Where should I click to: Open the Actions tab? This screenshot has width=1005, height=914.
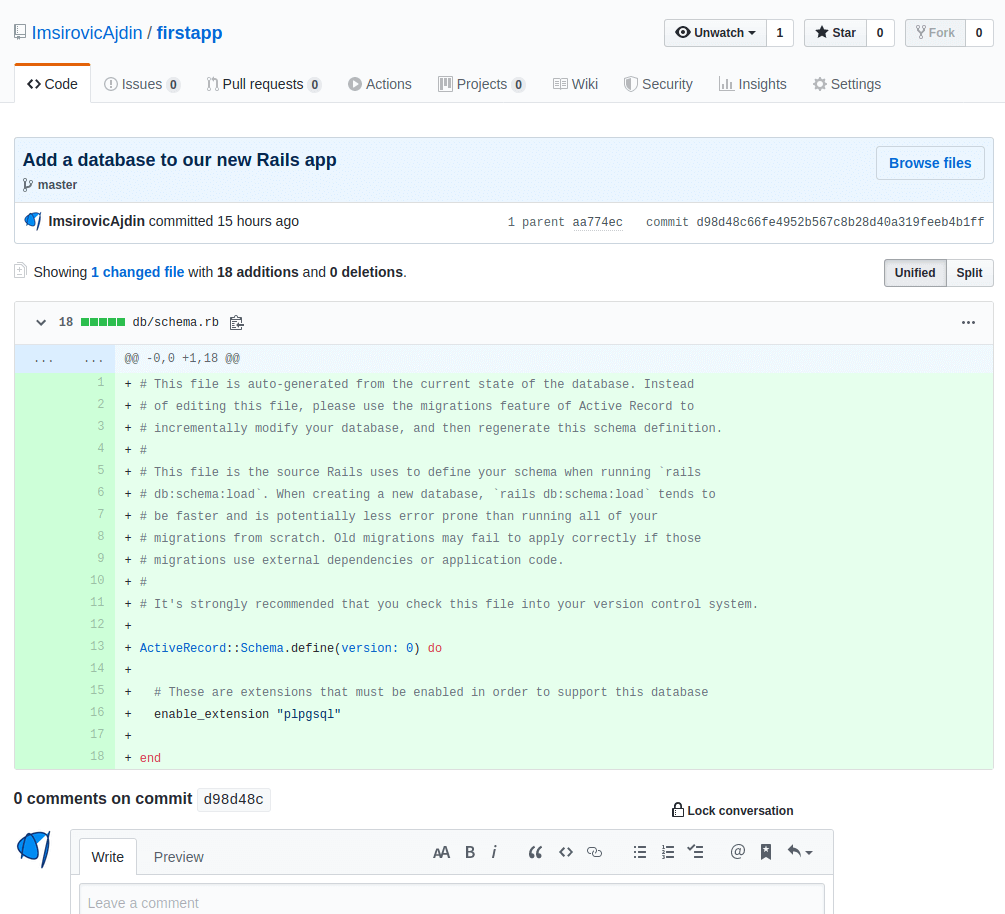coord(379,84)
